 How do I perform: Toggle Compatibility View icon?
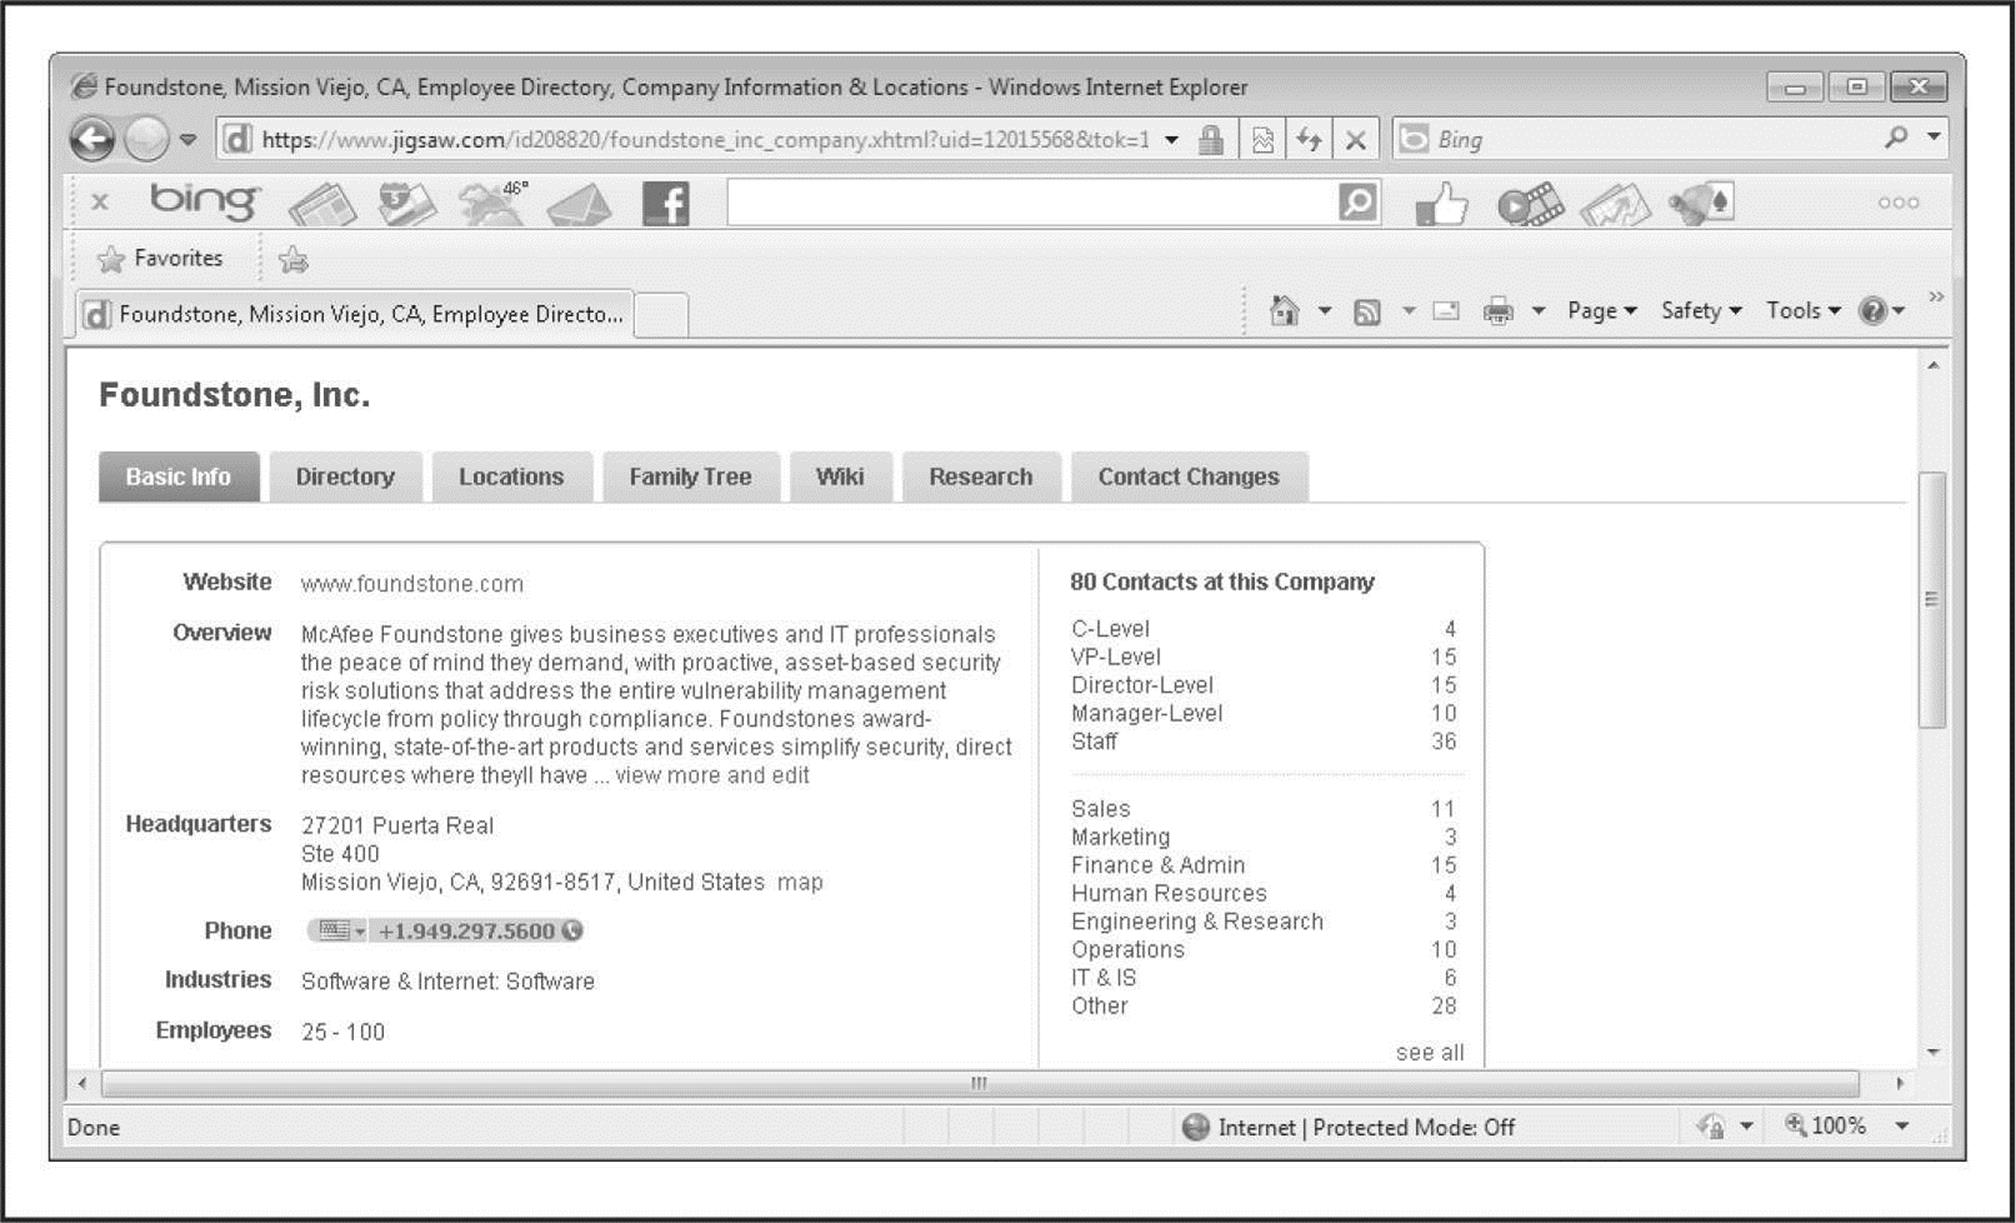(1263, 140)
